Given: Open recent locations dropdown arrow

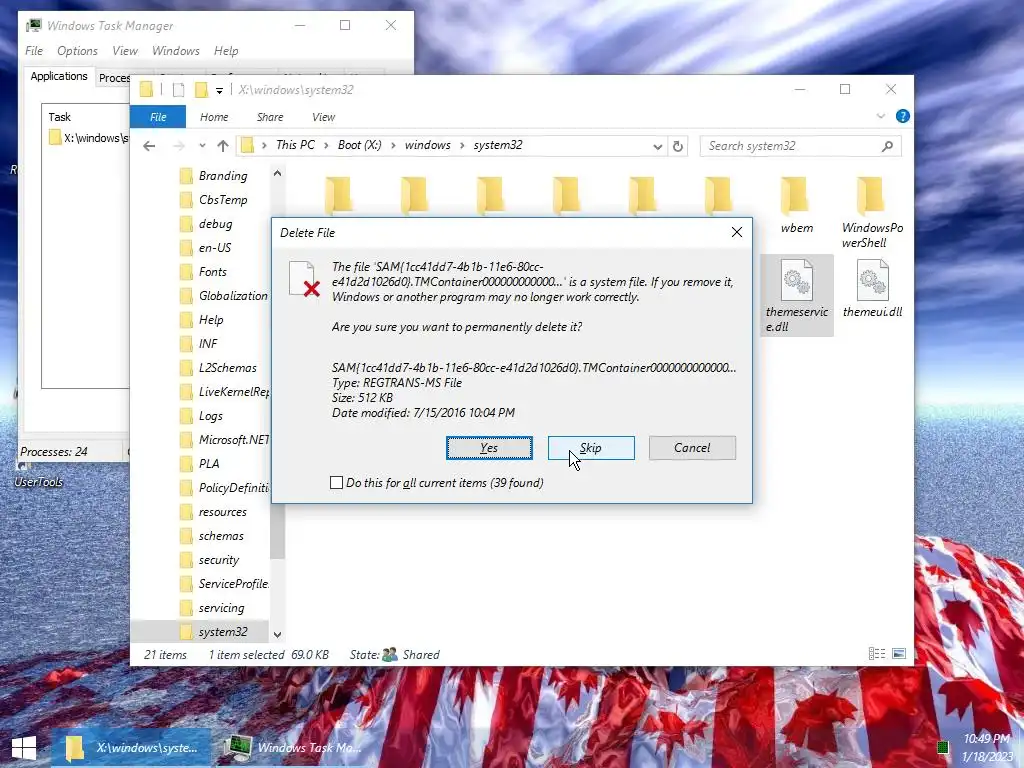Looking at the screenshot, I should pos(202,146).
